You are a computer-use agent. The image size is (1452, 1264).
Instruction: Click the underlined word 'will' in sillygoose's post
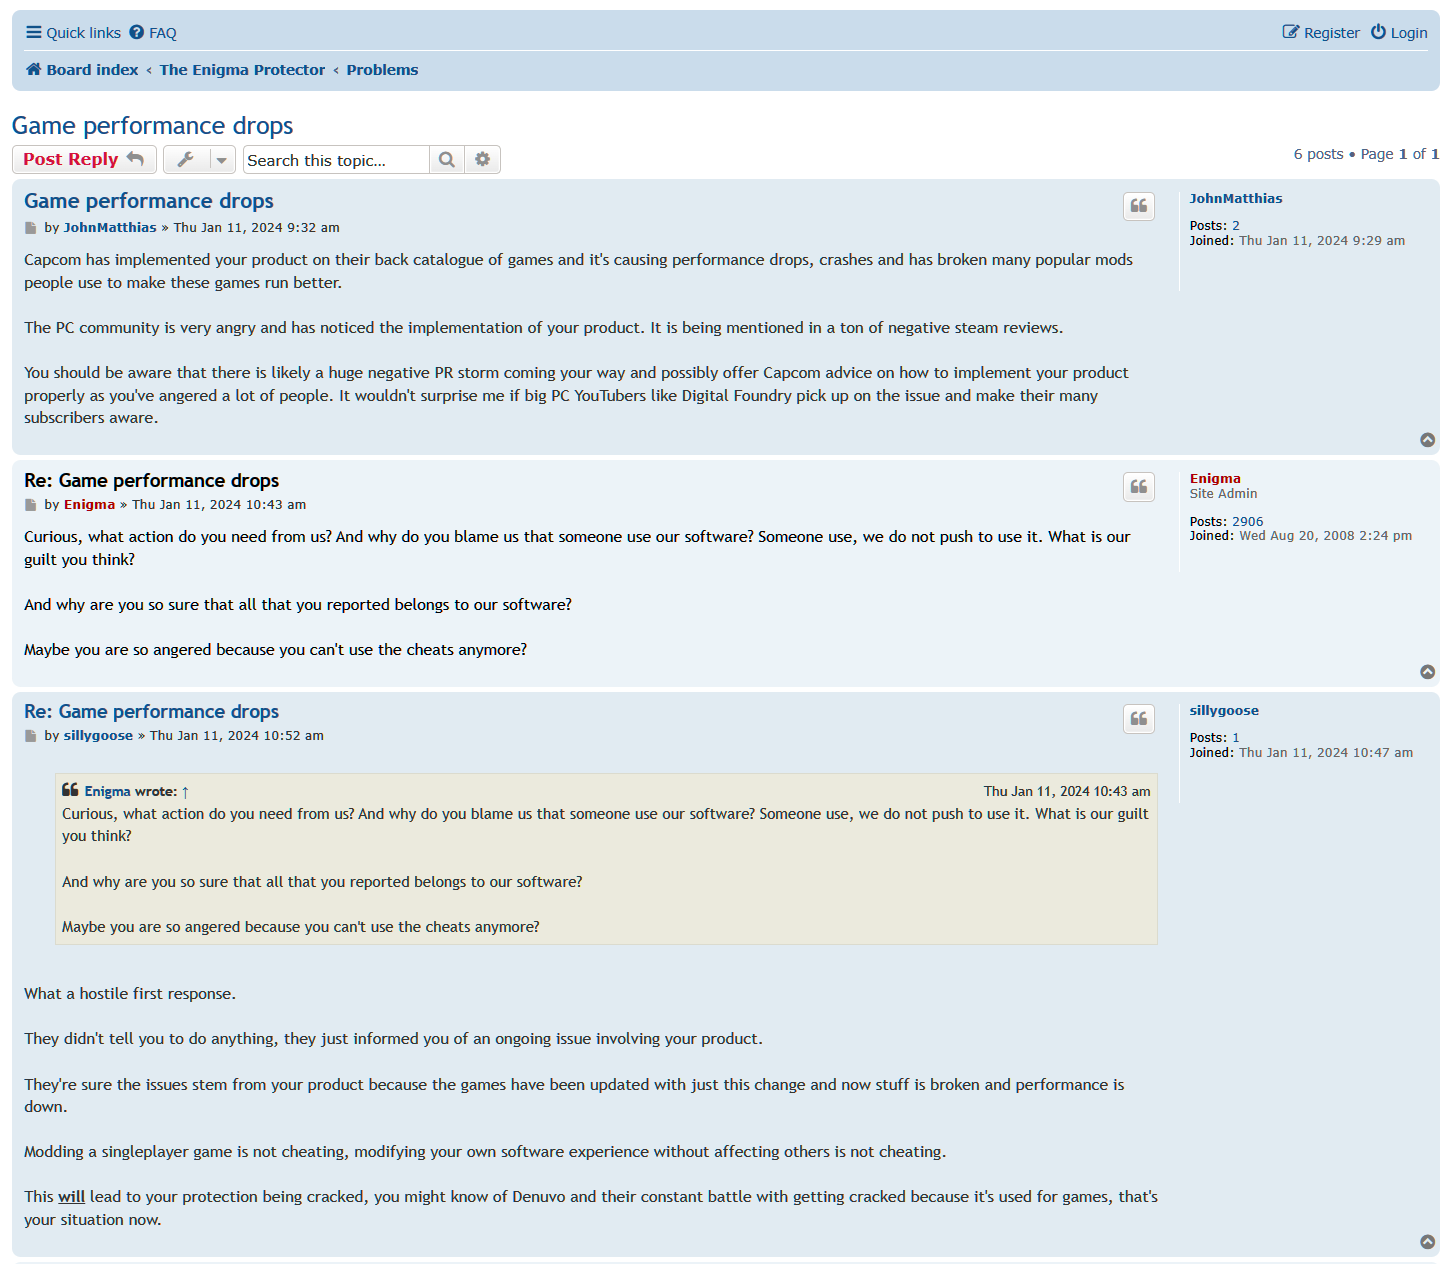[71, 1197]
